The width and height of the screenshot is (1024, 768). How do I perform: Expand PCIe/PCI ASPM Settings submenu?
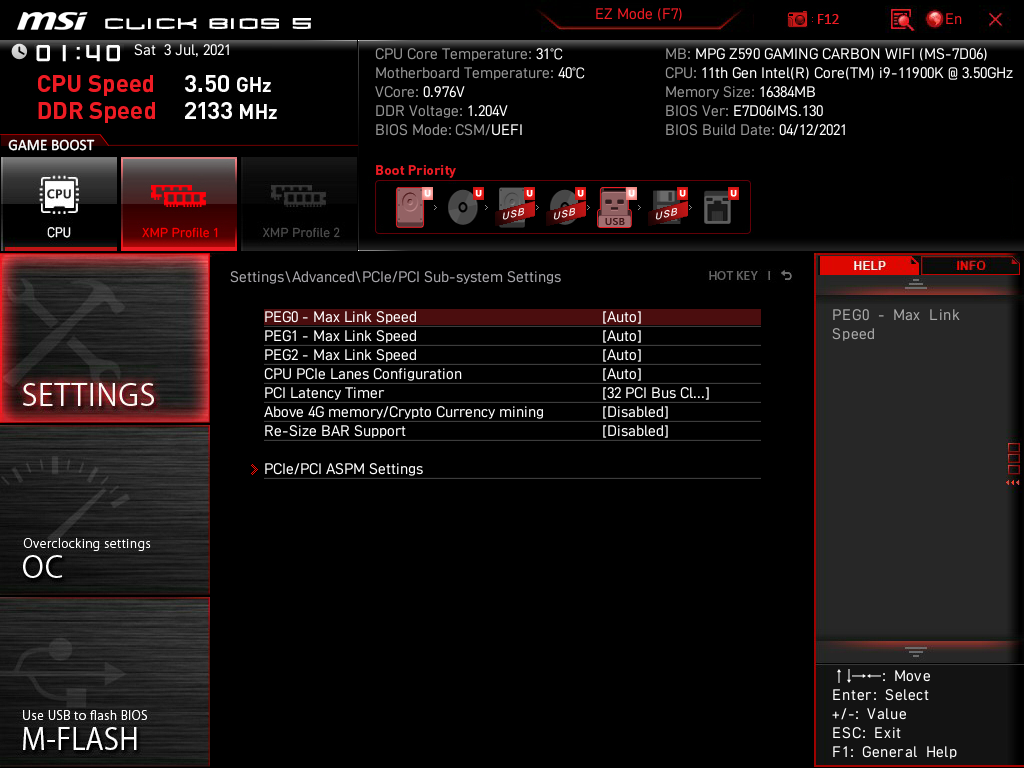point(512,469)
